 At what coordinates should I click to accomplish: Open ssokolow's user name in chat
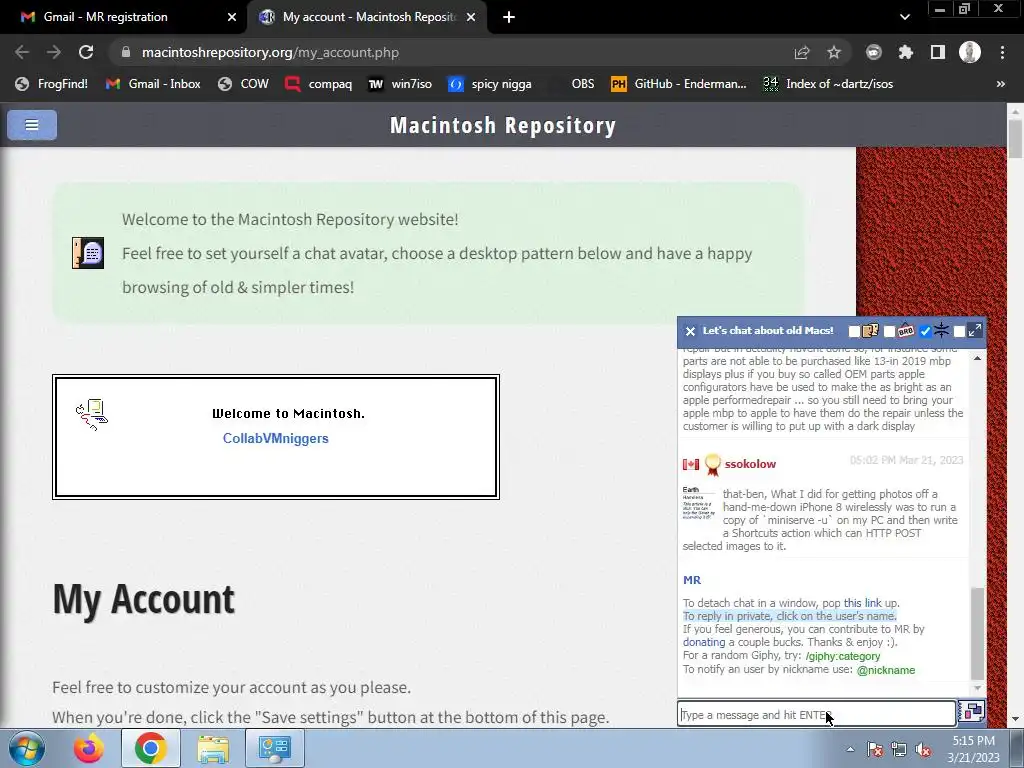750,464
